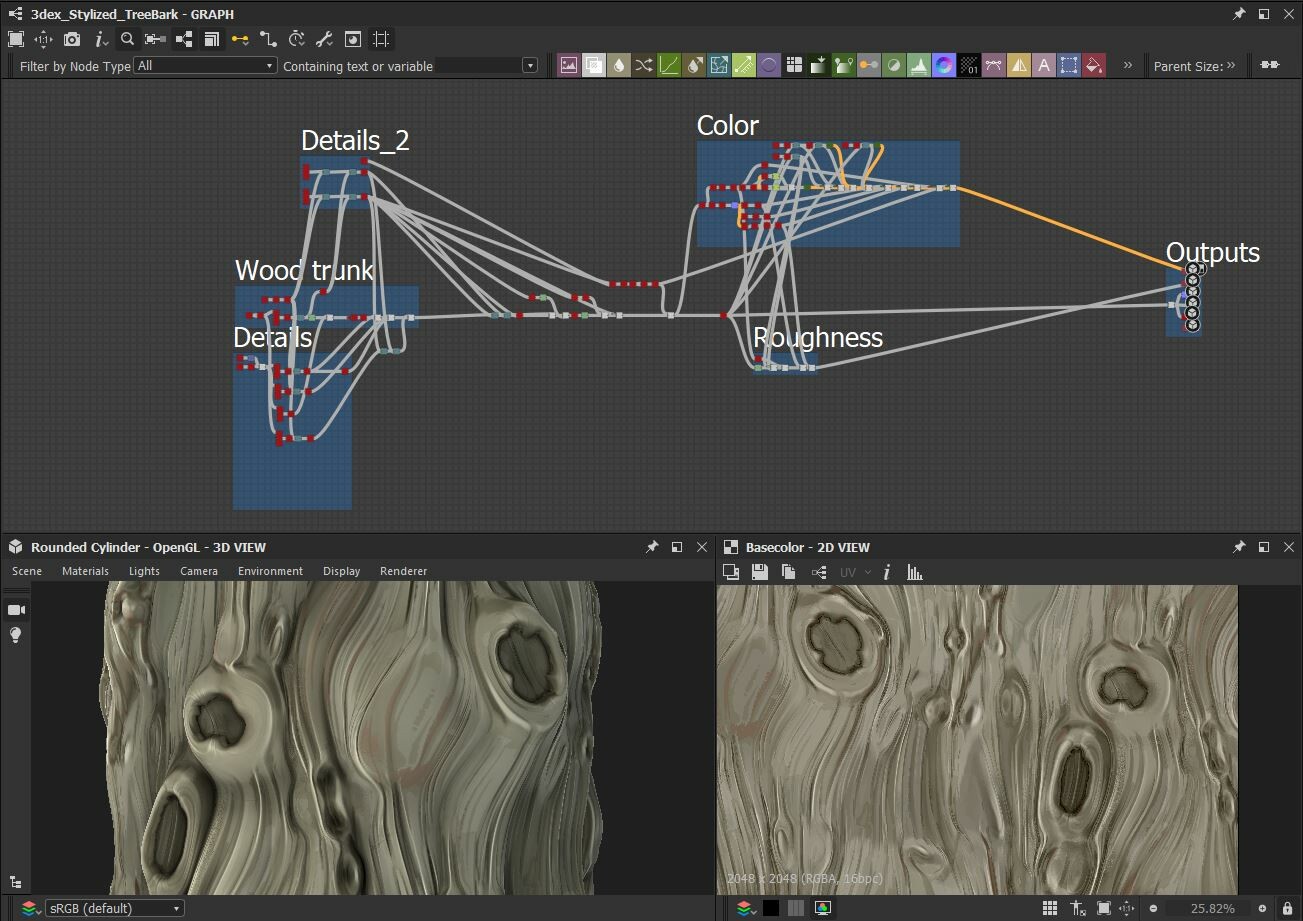Select the Search tool in the graph toolbar
The image size is (1303, 921).
pos(126,40)
